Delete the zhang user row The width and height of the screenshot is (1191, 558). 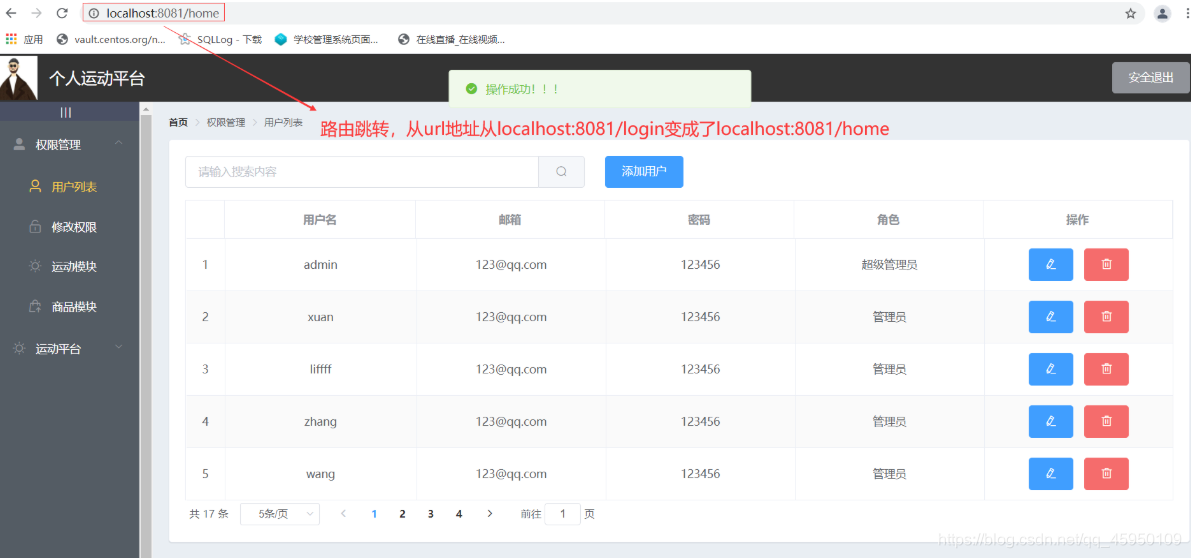click(1106, 421)
